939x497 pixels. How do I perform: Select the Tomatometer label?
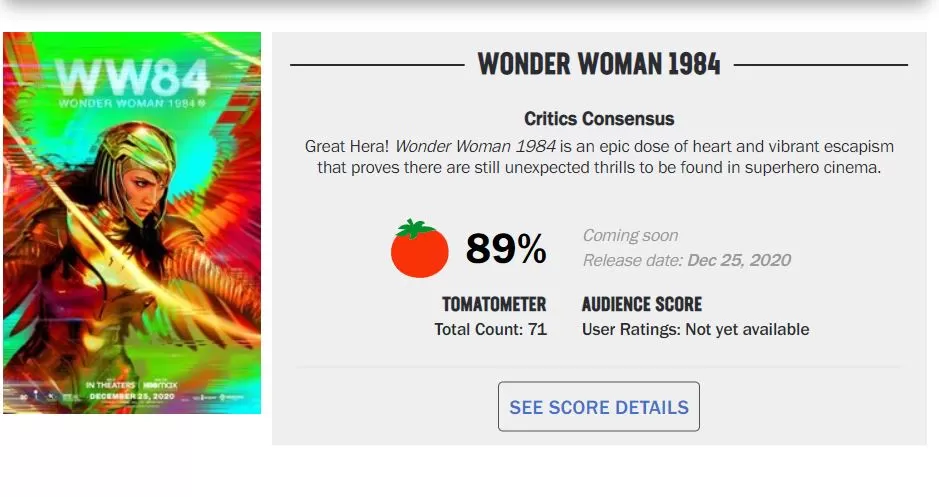pyautogui.click(x=494, y=304)
